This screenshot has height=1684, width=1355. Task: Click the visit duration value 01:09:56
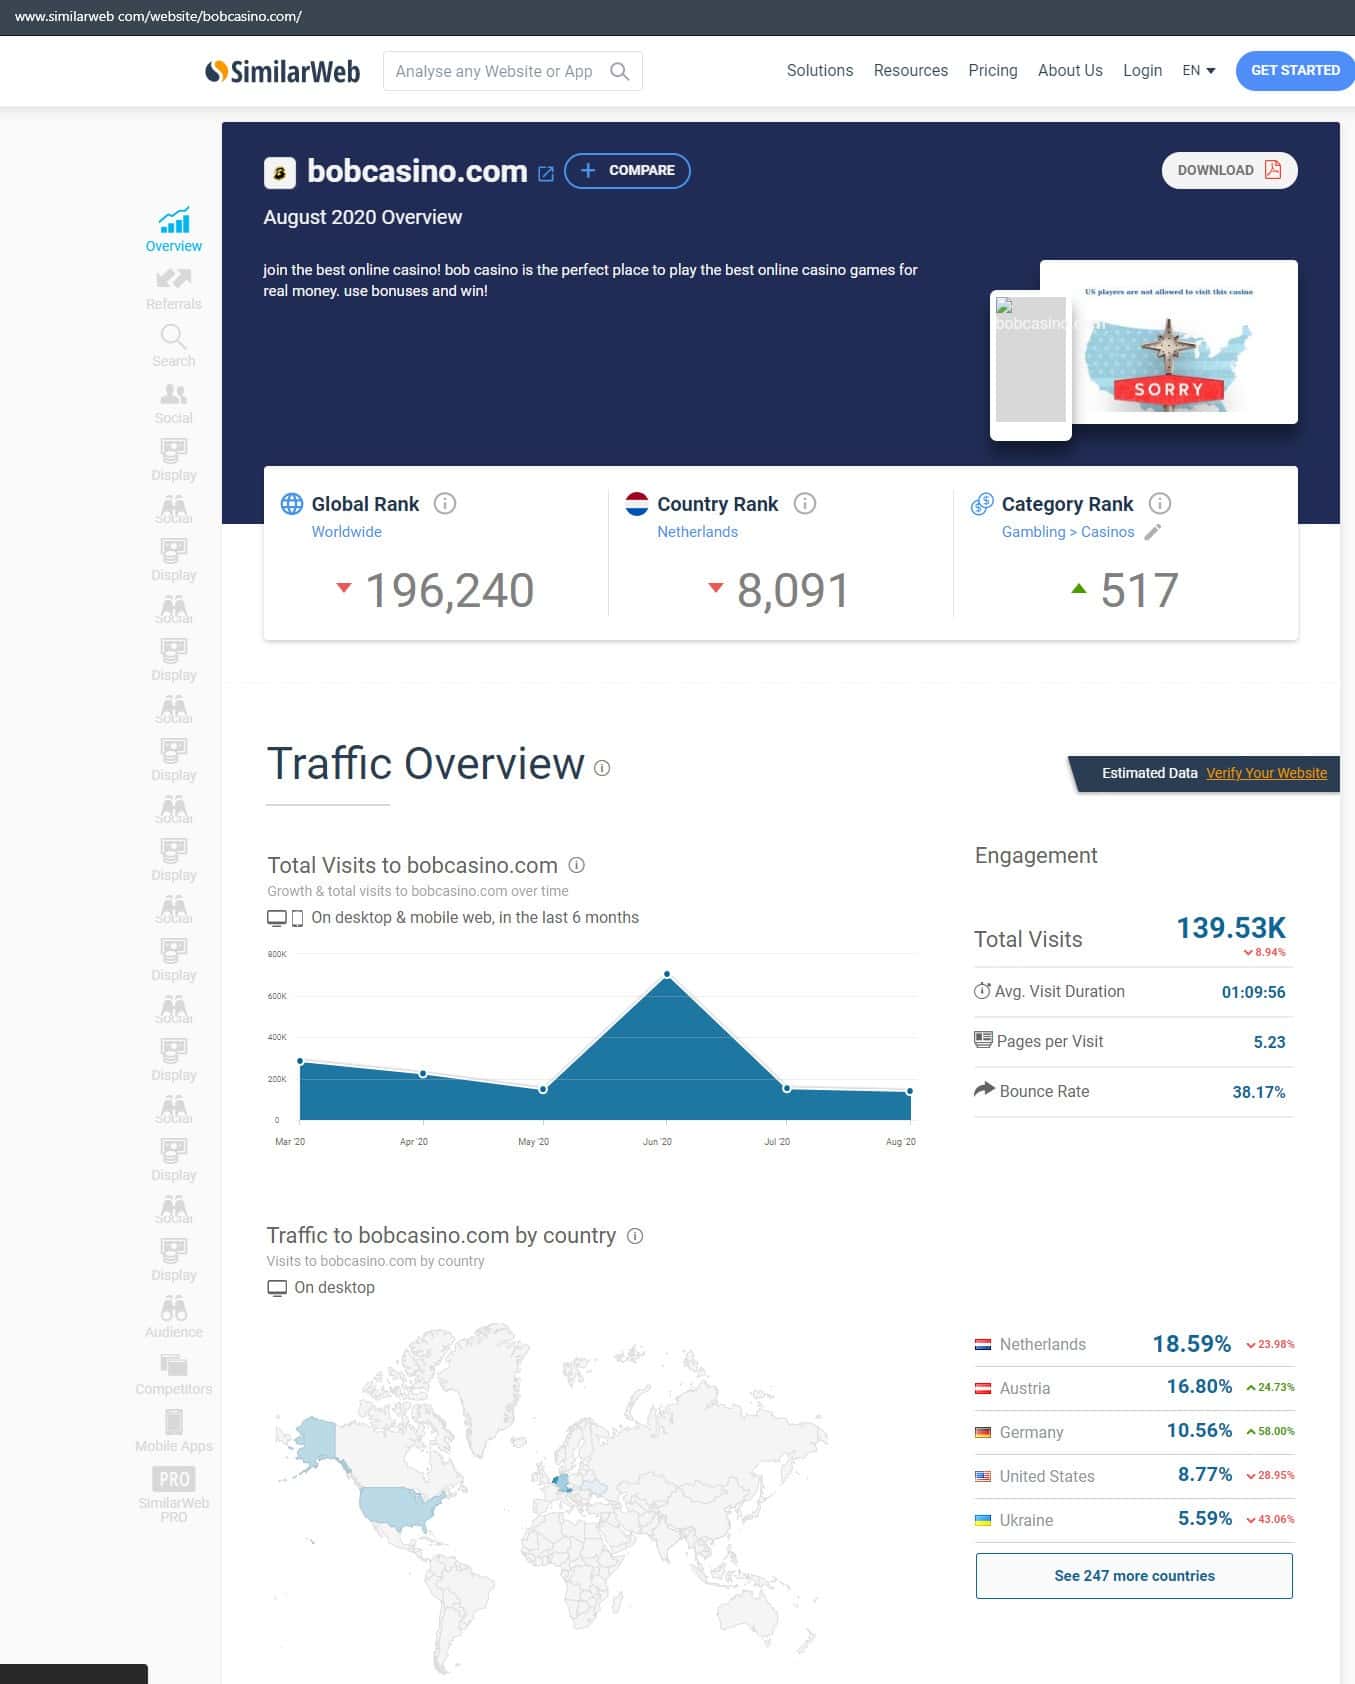click(1254, 992)
